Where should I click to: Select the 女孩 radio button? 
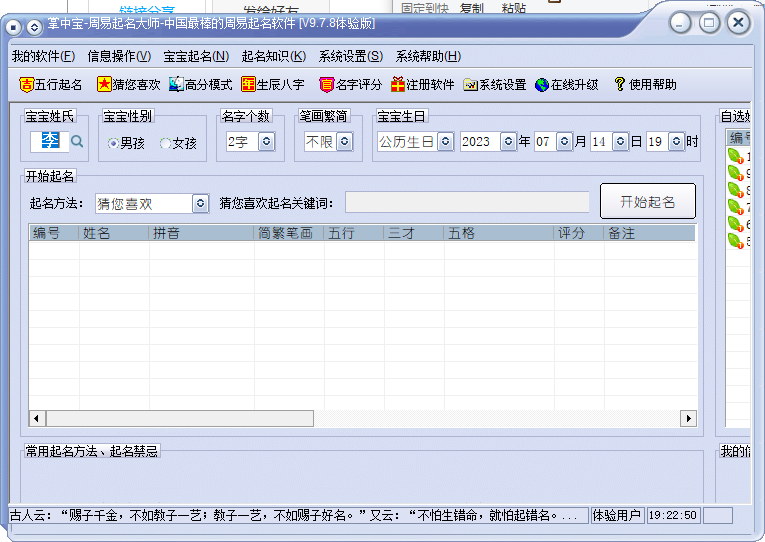tap(165, 143)
